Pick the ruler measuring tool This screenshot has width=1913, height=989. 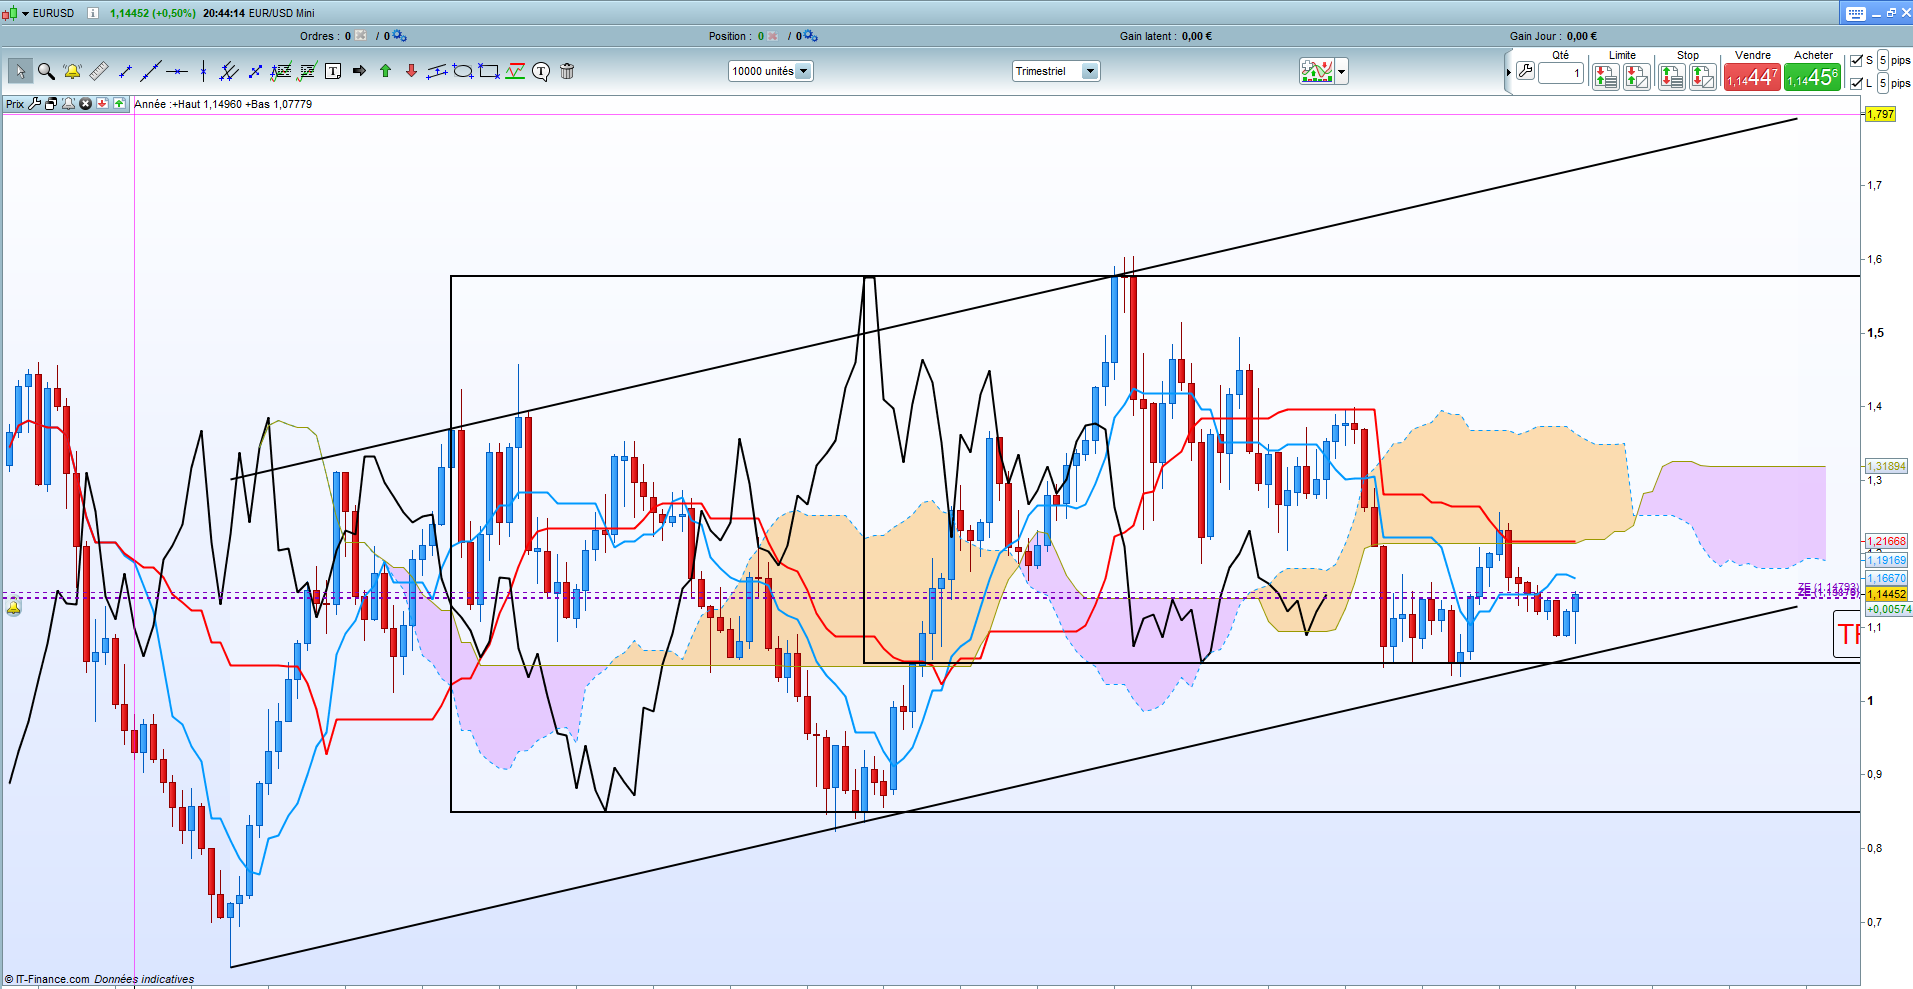tap(98, 71)
